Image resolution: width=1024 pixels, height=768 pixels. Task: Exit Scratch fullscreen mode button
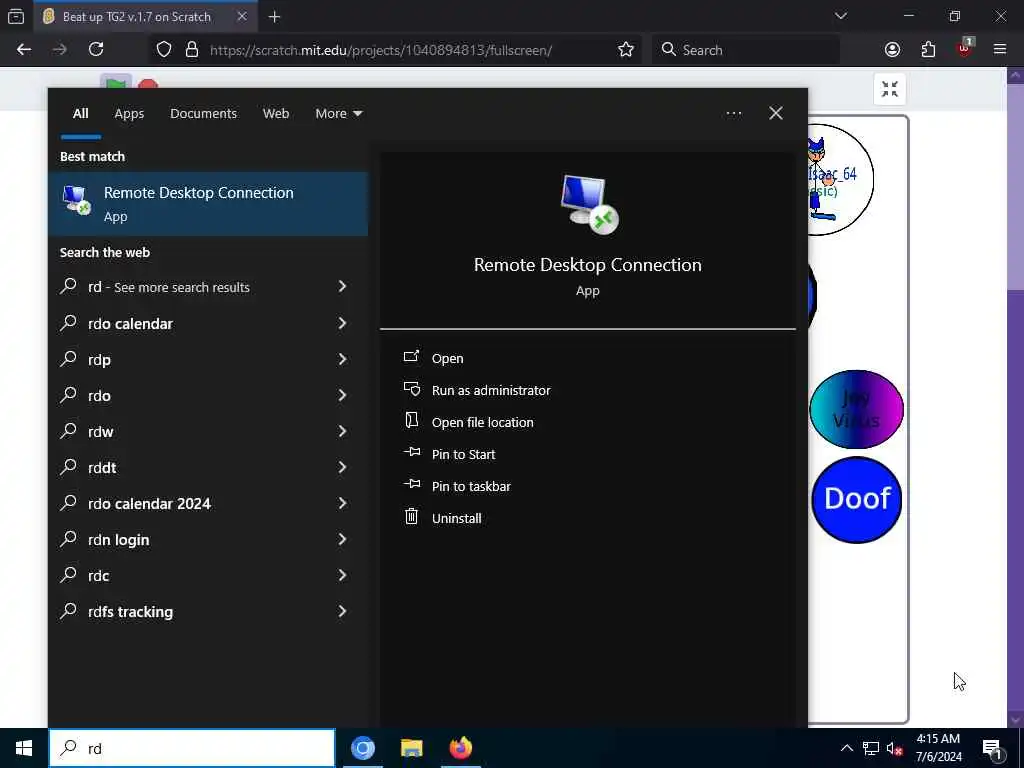(x=889, y=89)
